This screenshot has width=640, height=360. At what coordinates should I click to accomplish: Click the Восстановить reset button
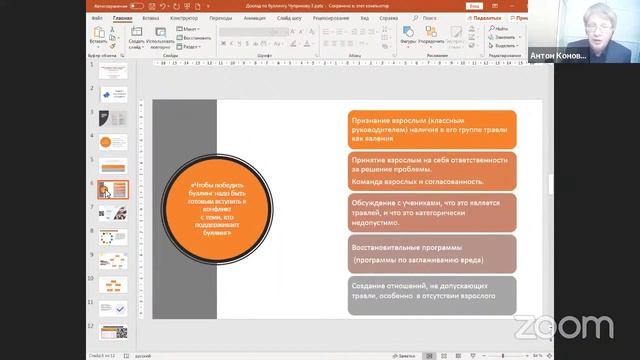tap(193, 38)
